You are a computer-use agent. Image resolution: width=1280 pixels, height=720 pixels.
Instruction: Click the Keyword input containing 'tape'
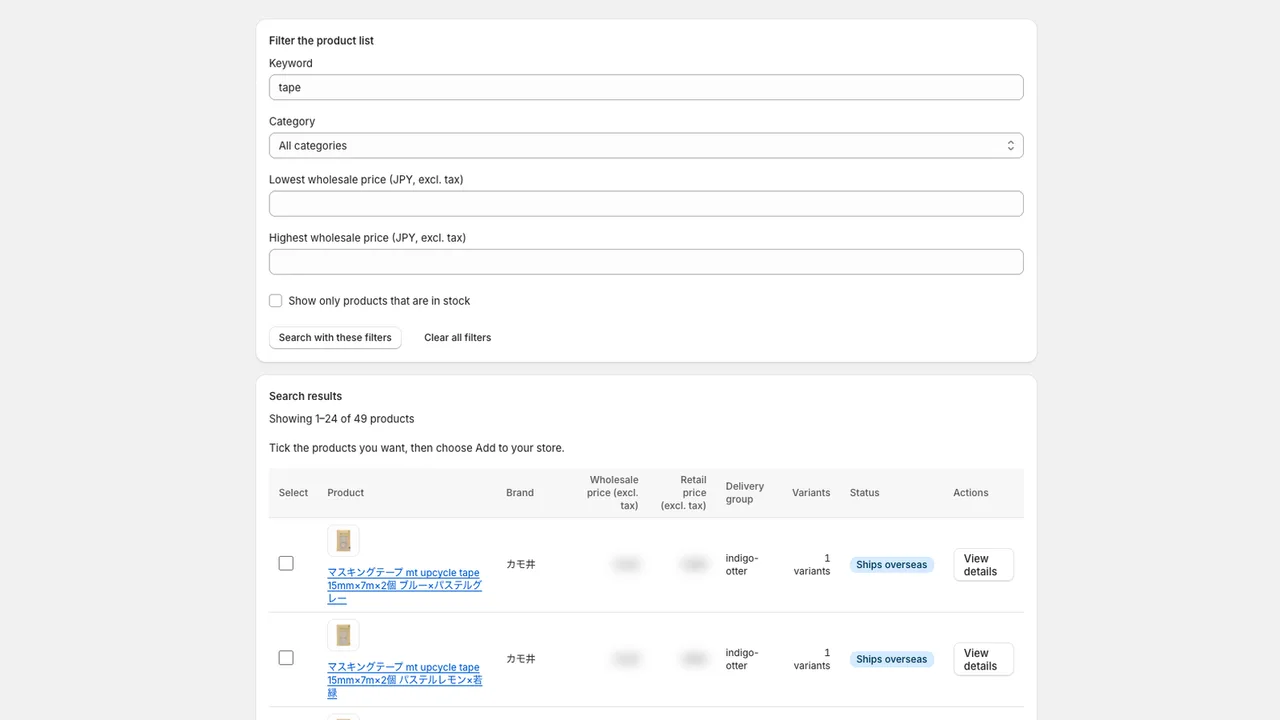tap(646, 87)
